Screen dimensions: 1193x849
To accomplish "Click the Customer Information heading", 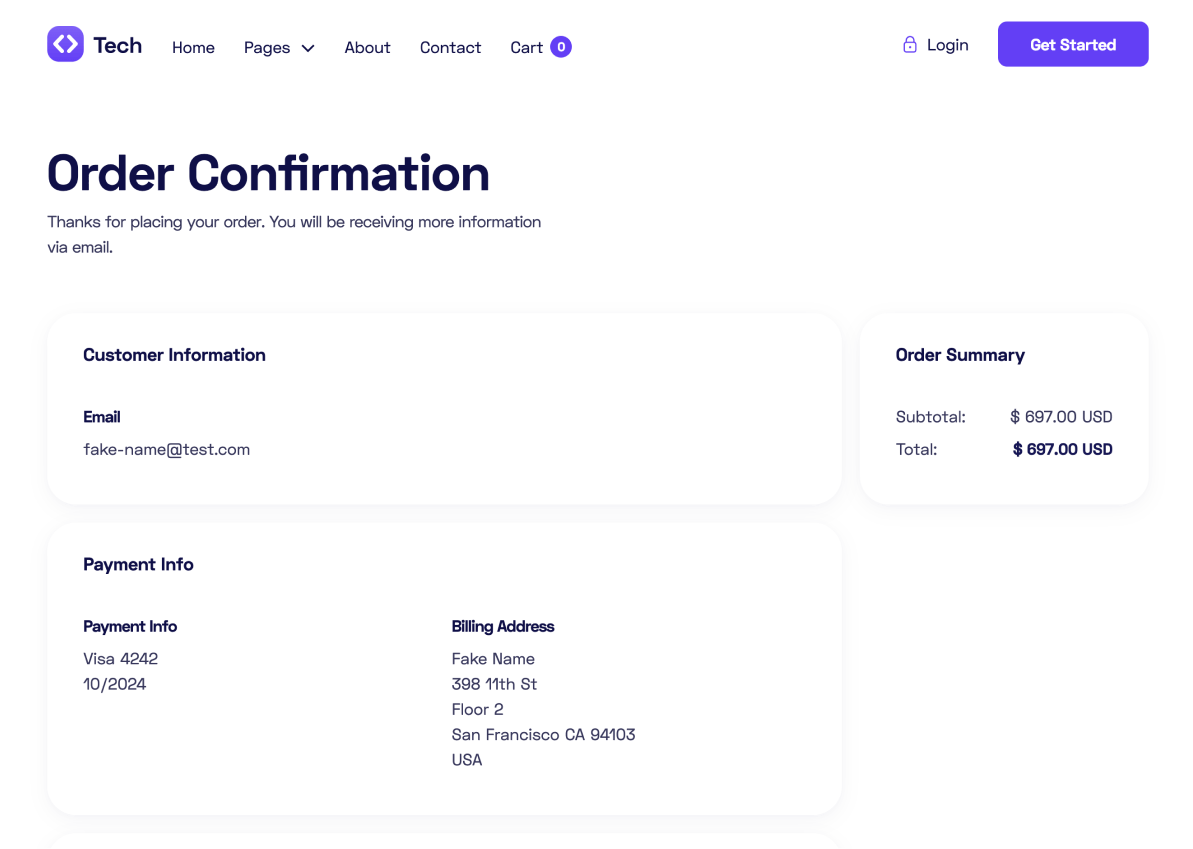I will 174,355.
